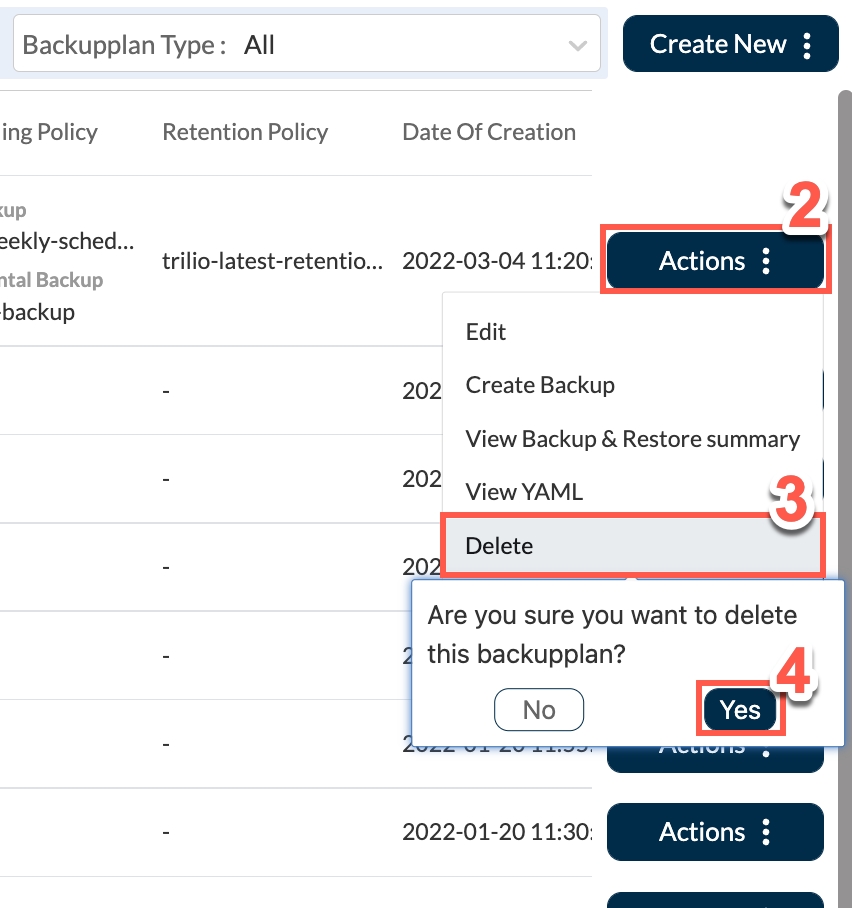This screenshot has height=908, width=858.
Task: Click the three-dot icon in the top Actions button
Action: pos(767,262)
